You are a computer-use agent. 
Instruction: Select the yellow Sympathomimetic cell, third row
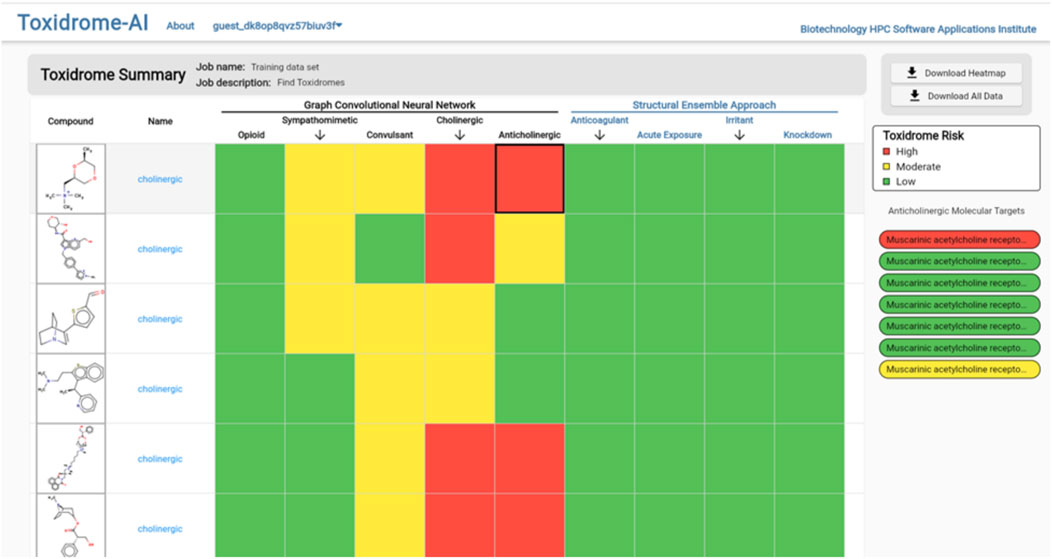[320, 319]
